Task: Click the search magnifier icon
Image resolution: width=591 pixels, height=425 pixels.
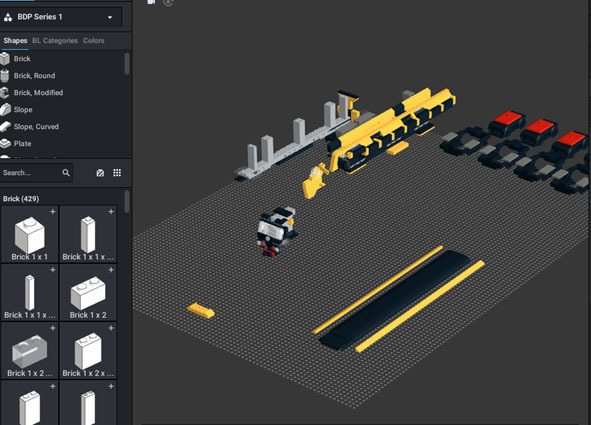Action: [x=66, y=173]
